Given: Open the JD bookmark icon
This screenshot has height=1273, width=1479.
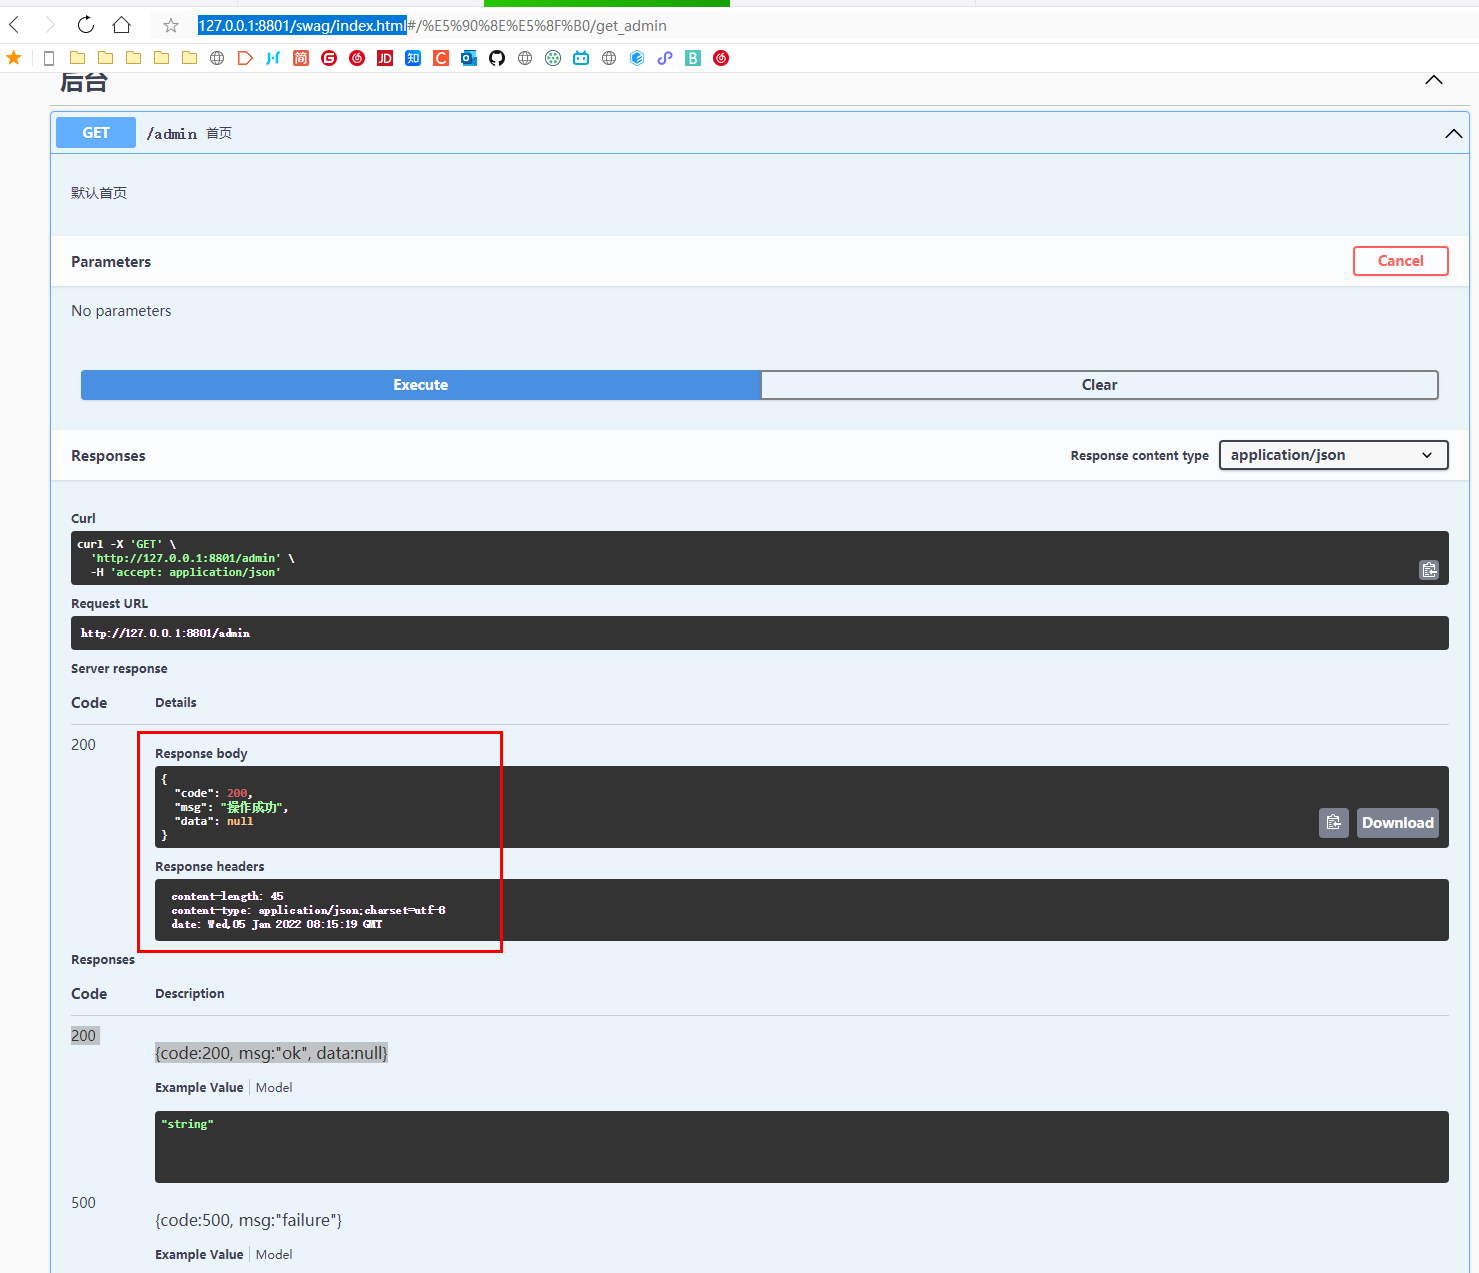Looking at the screenshot, I should (x=385, y=58).
